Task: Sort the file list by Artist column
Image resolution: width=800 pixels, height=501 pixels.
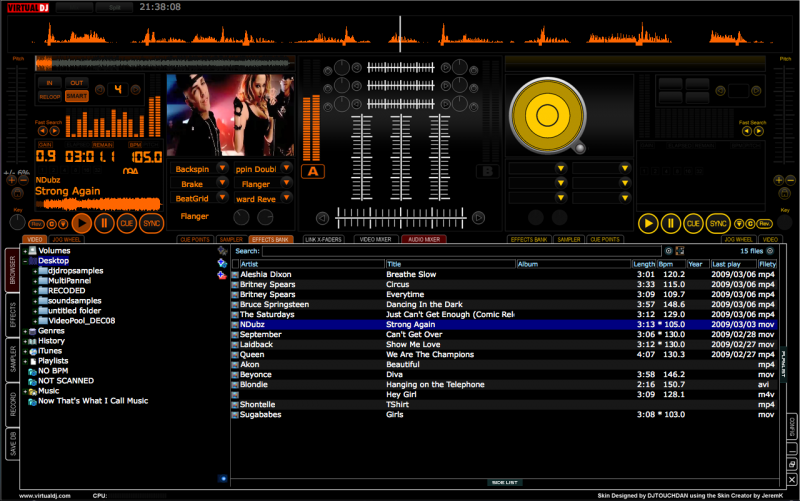Action: tap(312, 264)
